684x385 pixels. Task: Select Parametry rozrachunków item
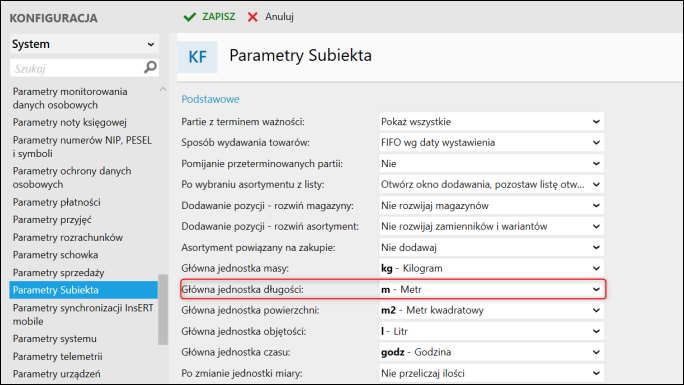[68, 238]
